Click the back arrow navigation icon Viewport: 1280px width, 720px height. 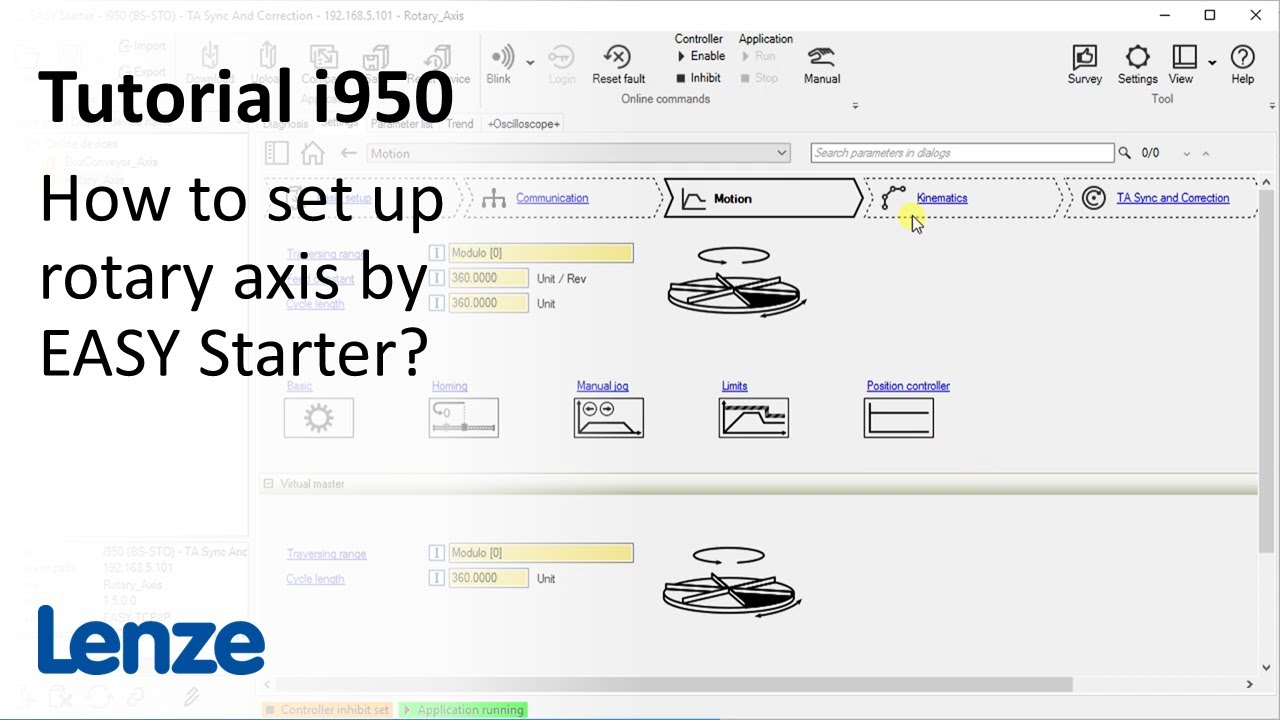(x=348, y=153)
